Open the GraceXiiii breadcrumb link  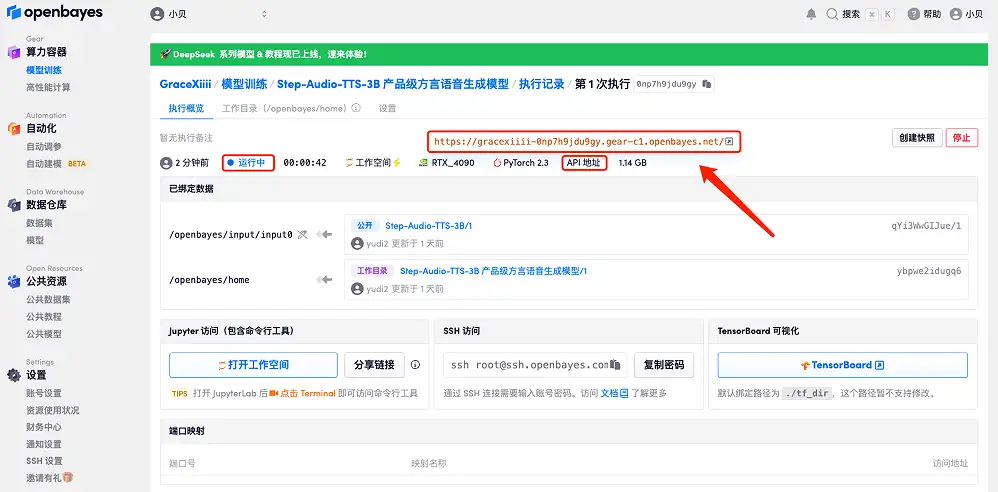pyautogui.click(x=185, y=84)
